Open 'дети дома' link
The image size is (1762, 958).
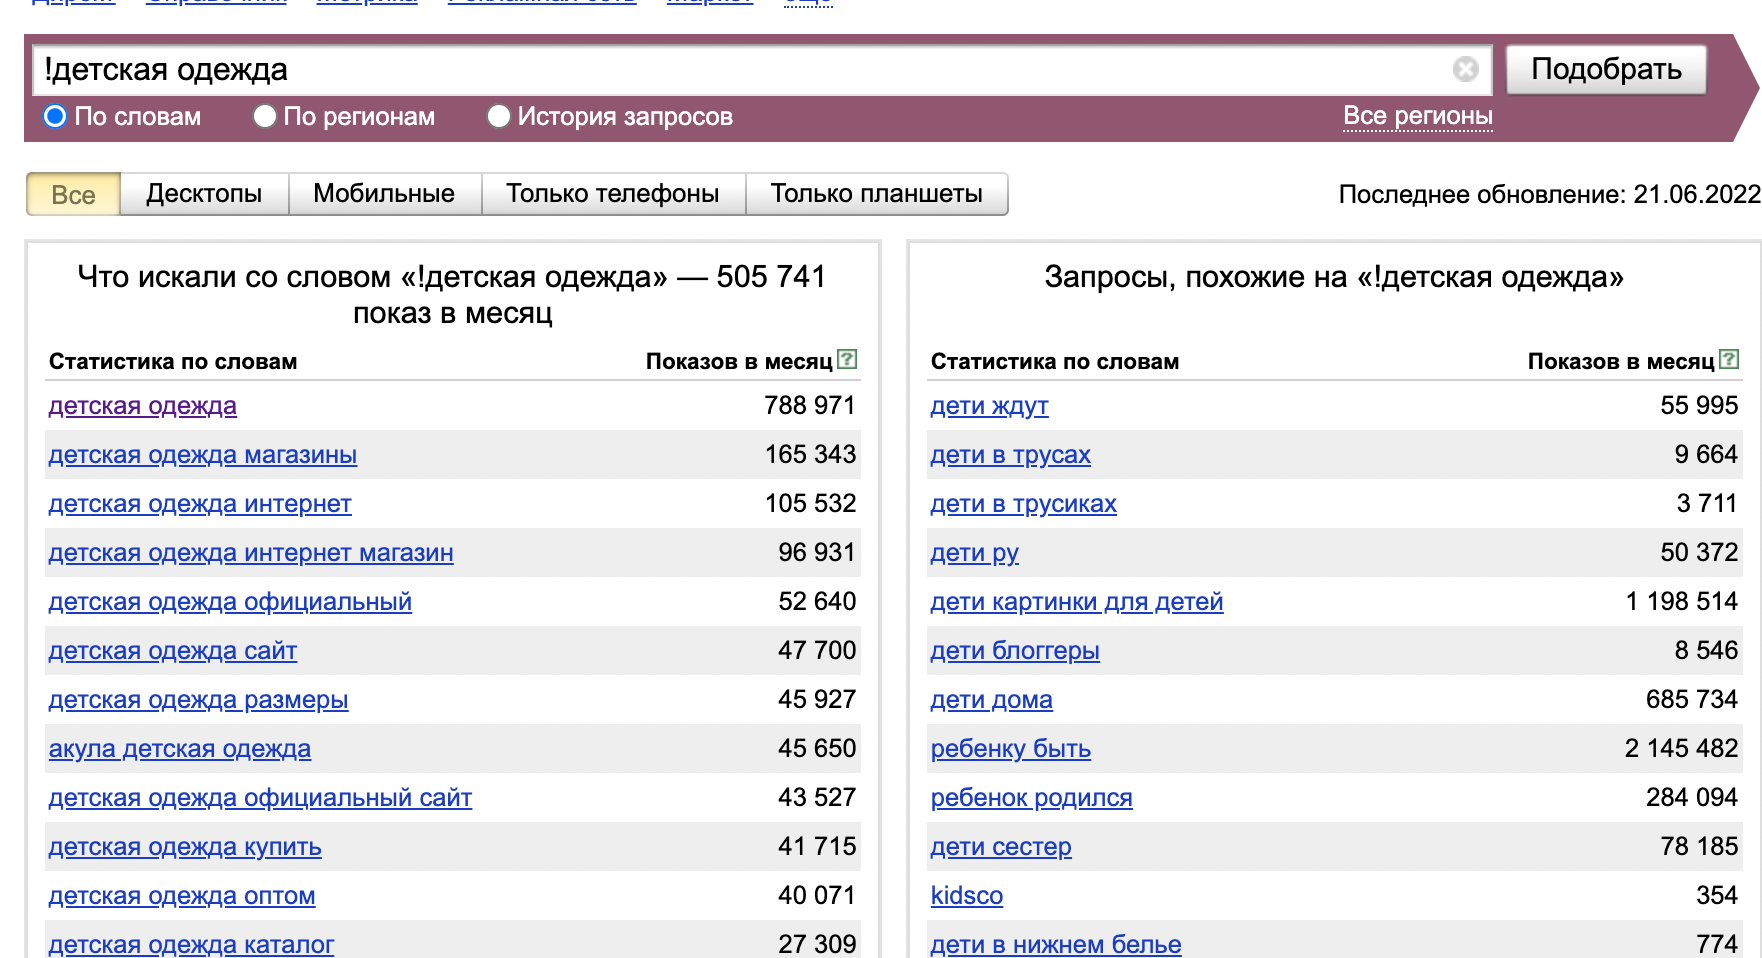(992, 700)
